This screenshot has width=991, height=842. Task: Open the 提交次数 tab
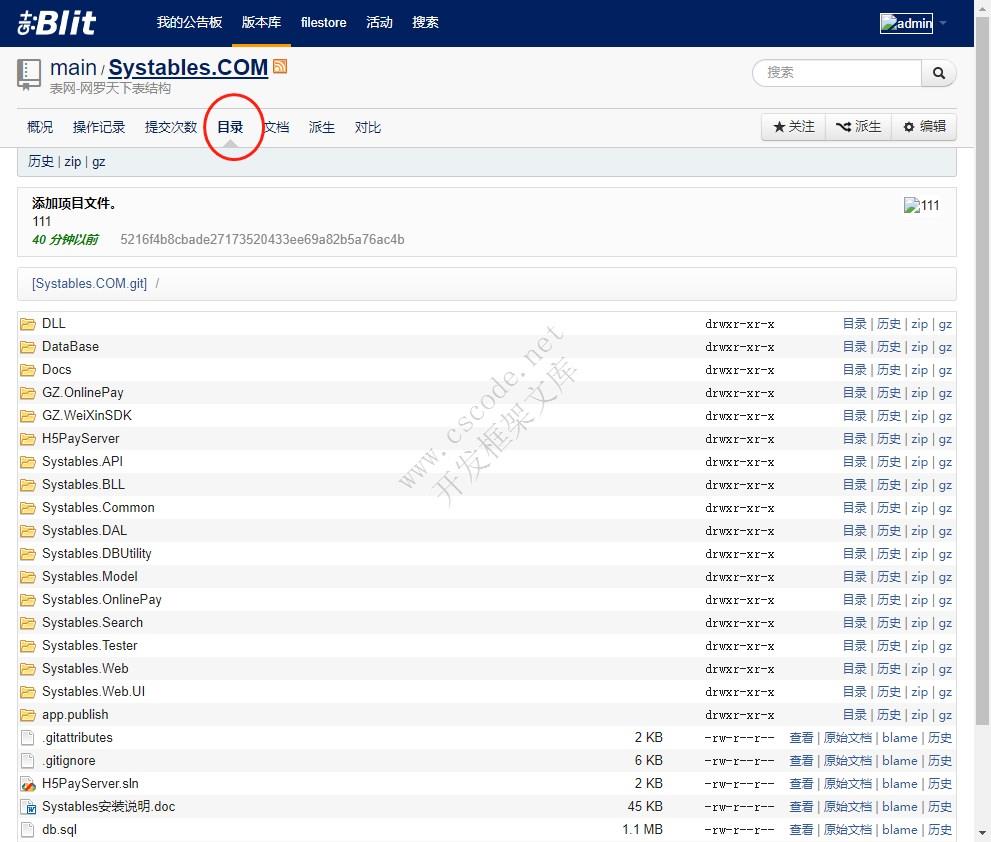tap(171, 127)
